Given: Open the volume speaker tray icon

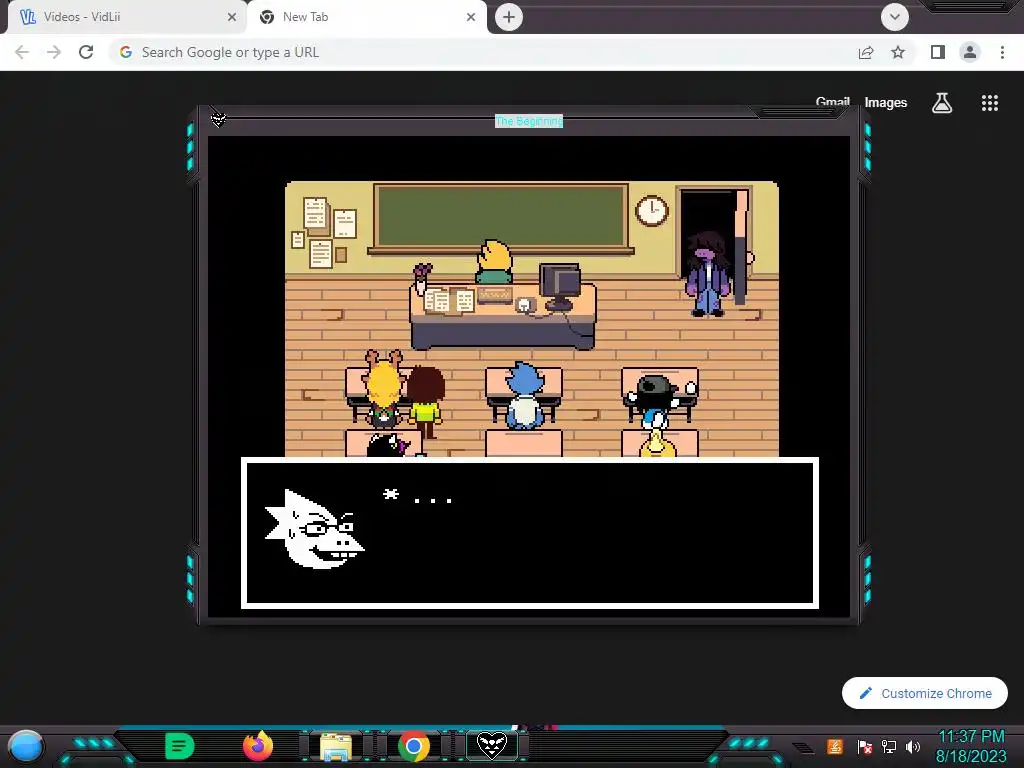Looking at the screenshot, I should coord(913,746).
